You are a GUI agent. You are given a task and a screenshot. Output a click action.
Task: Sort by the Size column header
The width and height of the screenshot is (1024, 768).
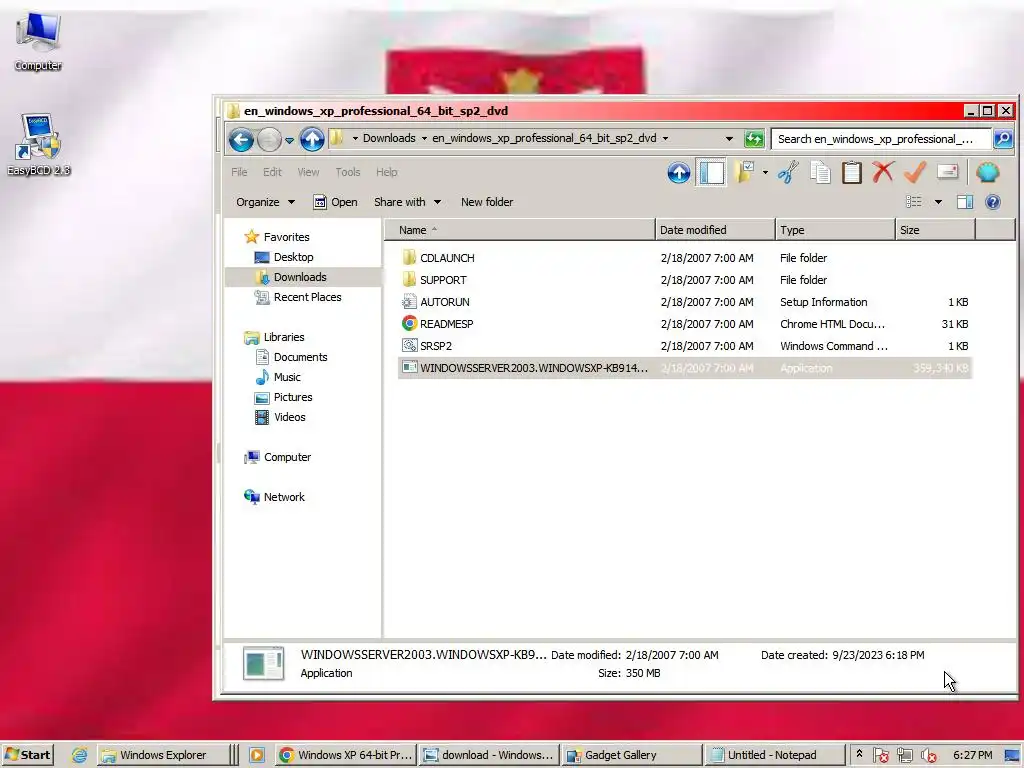pos(935,230)
